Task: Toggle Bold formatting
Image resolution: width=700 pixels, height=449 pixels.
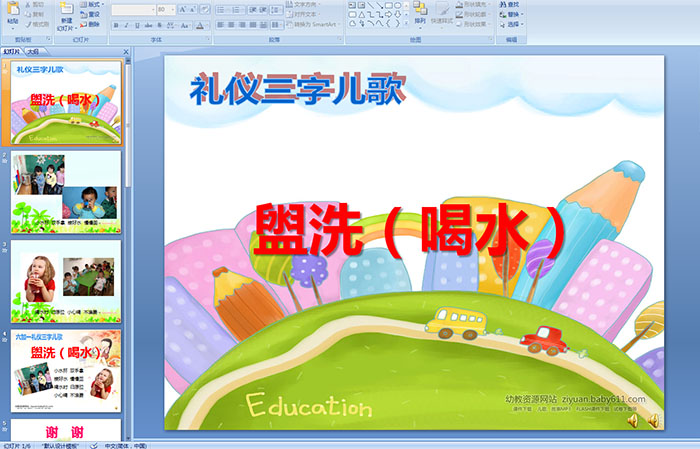Action: (x=116, y=25)
